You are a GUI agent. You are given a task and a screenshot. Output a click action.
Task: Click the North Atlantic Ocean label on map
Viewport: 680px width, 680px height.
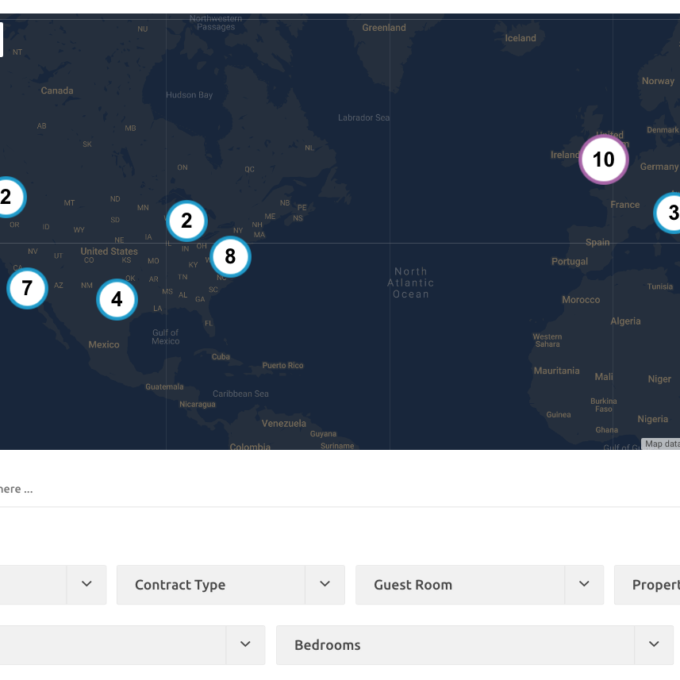410,283
